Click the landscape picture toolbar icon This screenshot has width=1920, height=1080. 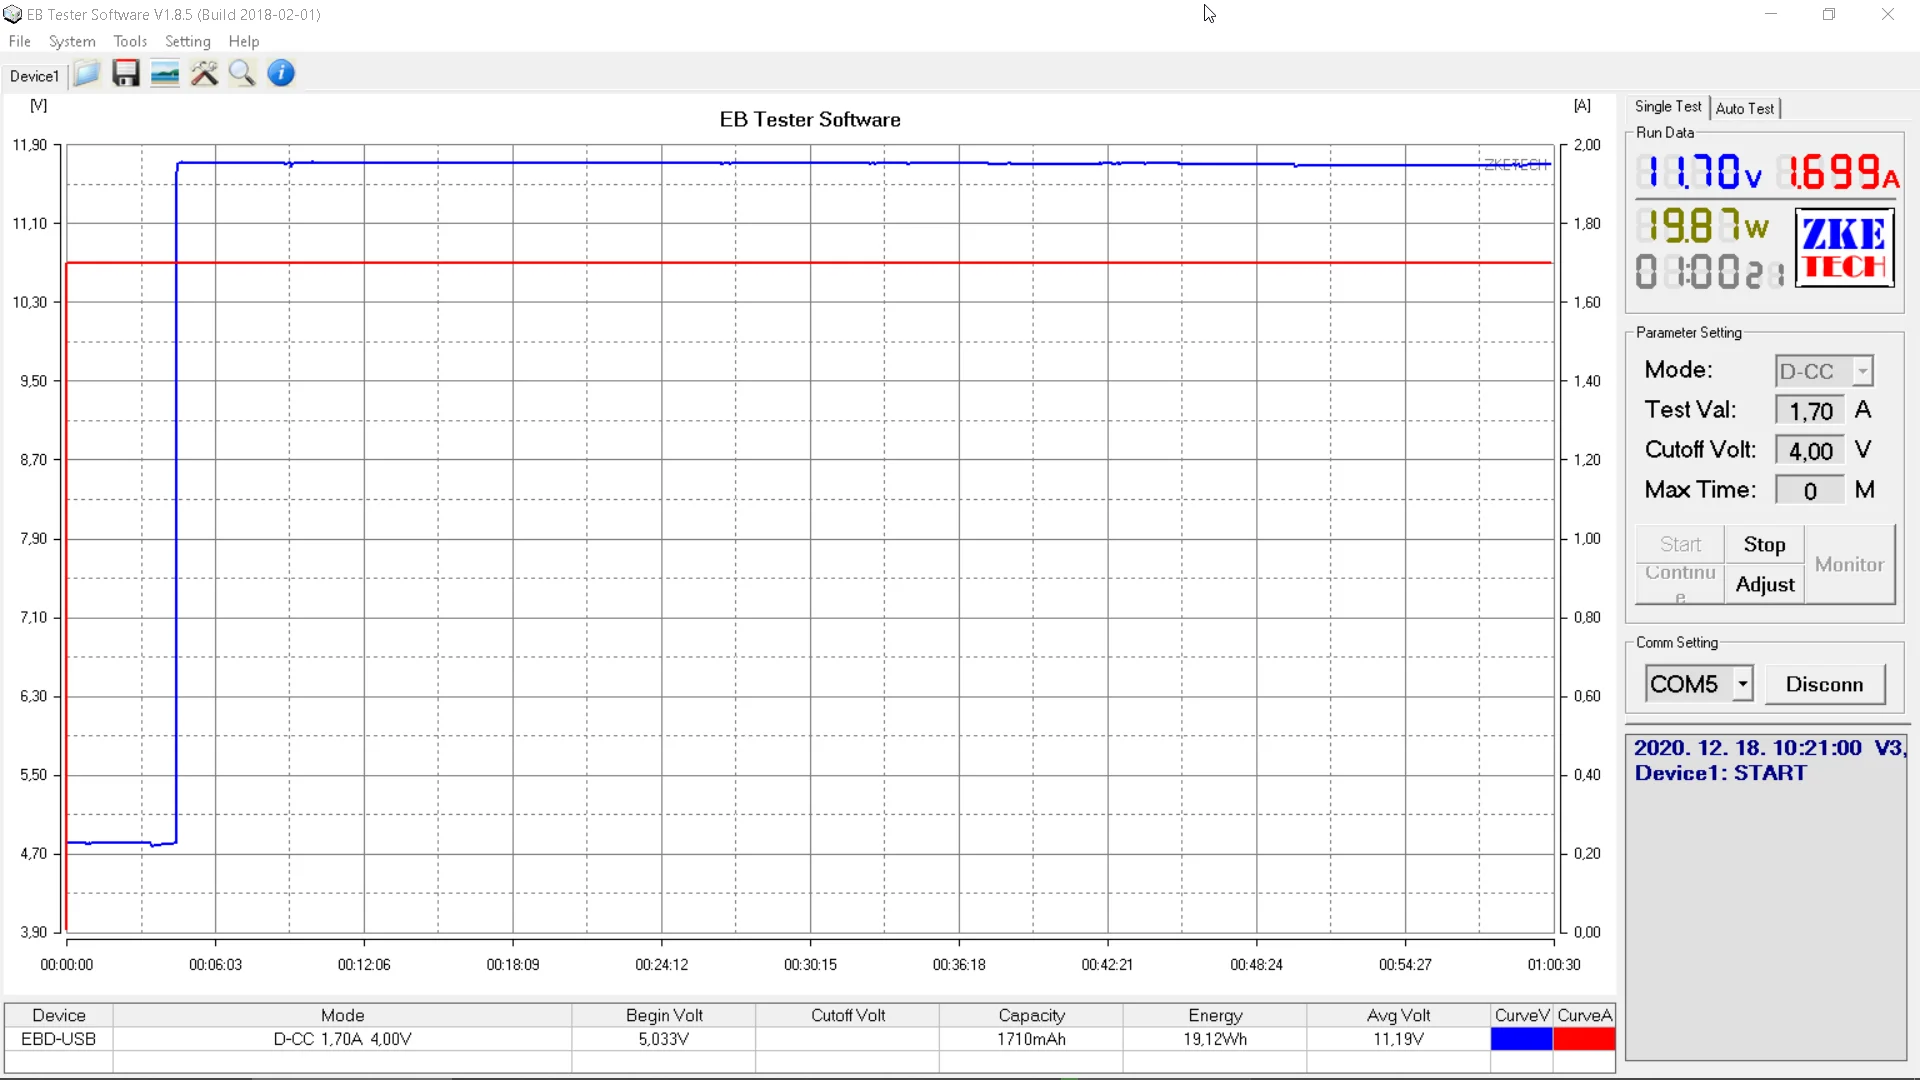(x=165, y=74)
